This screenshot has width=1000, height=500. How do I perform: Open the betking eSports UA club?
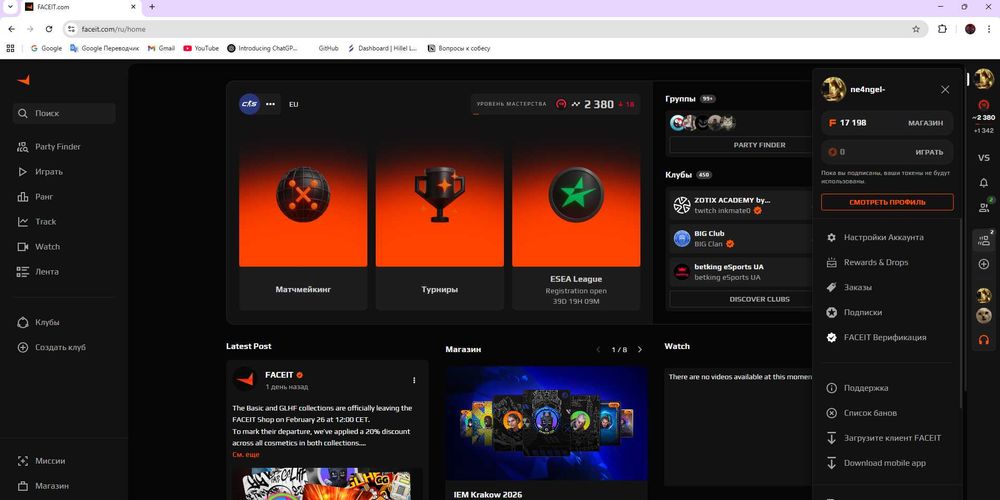pyautogui.click(x=741, y=272)
